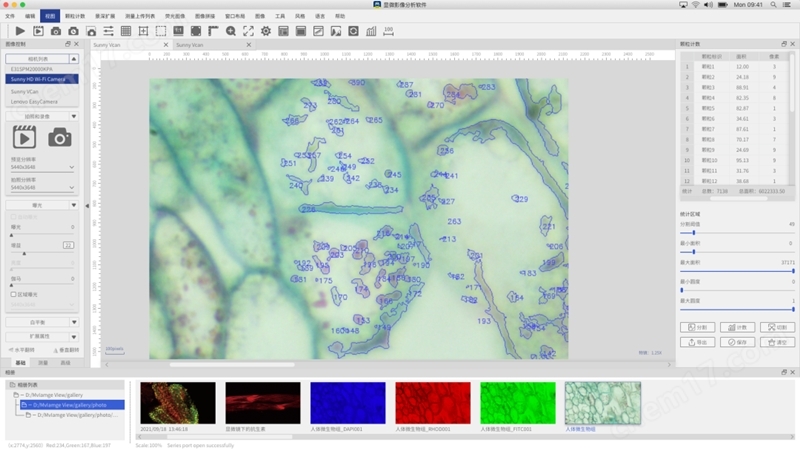Click the 导出 export button

point(696,342)
